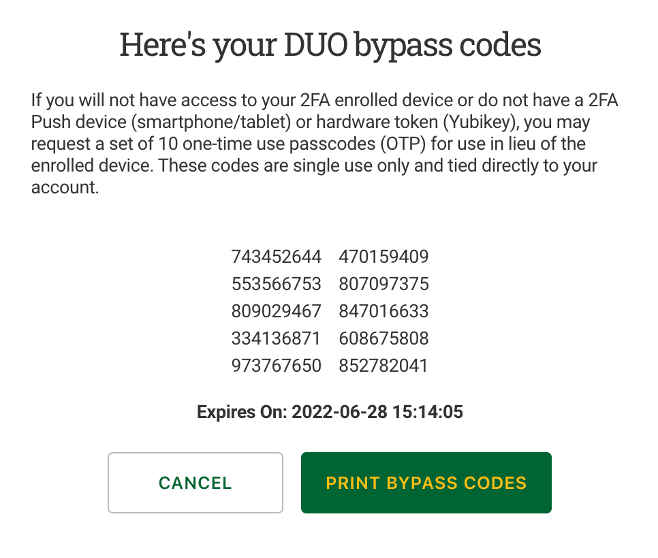Screen dimensions: 658x558
Task: Select the code 973767650
Action: 276,365
